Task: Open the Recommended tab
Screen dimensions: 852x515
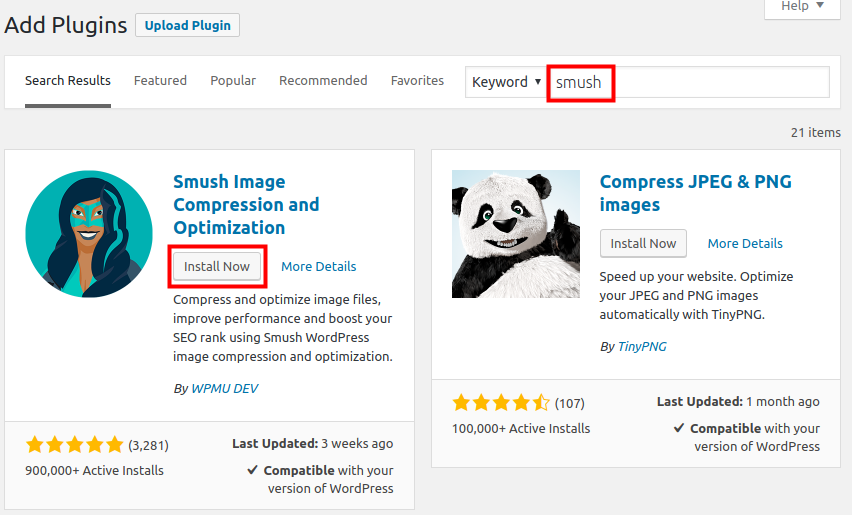Action: pos(323,81)
